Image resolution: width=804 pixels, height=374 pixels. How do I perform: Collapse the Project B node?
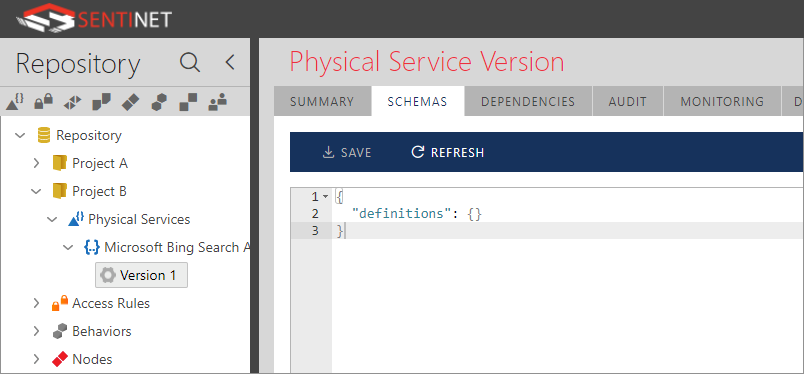point(36,191)
